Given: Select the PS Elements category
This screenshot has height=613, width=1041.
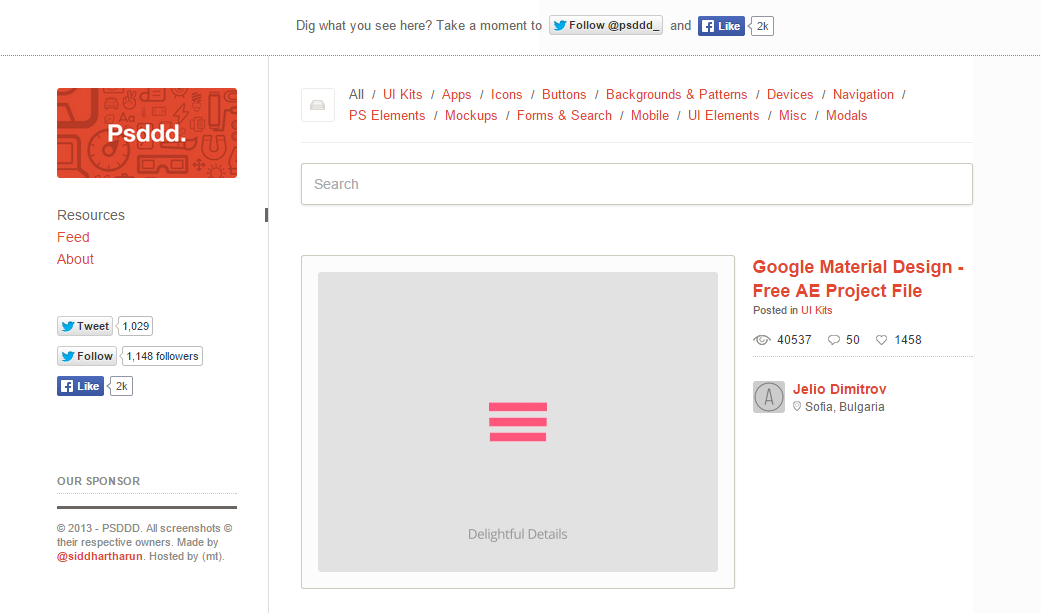Looking at the screenshot, I should pos(387,116).
